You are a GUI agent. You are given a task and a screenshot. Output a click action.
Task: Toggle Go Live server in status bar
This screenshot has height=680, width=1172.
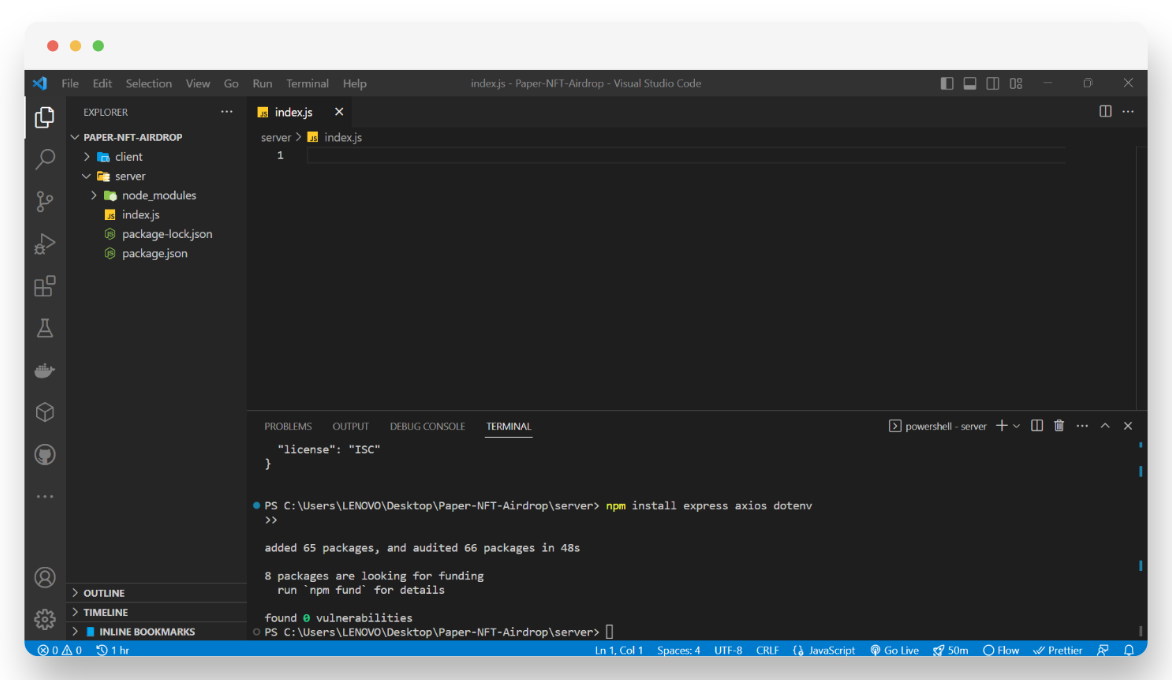[894, 650]
